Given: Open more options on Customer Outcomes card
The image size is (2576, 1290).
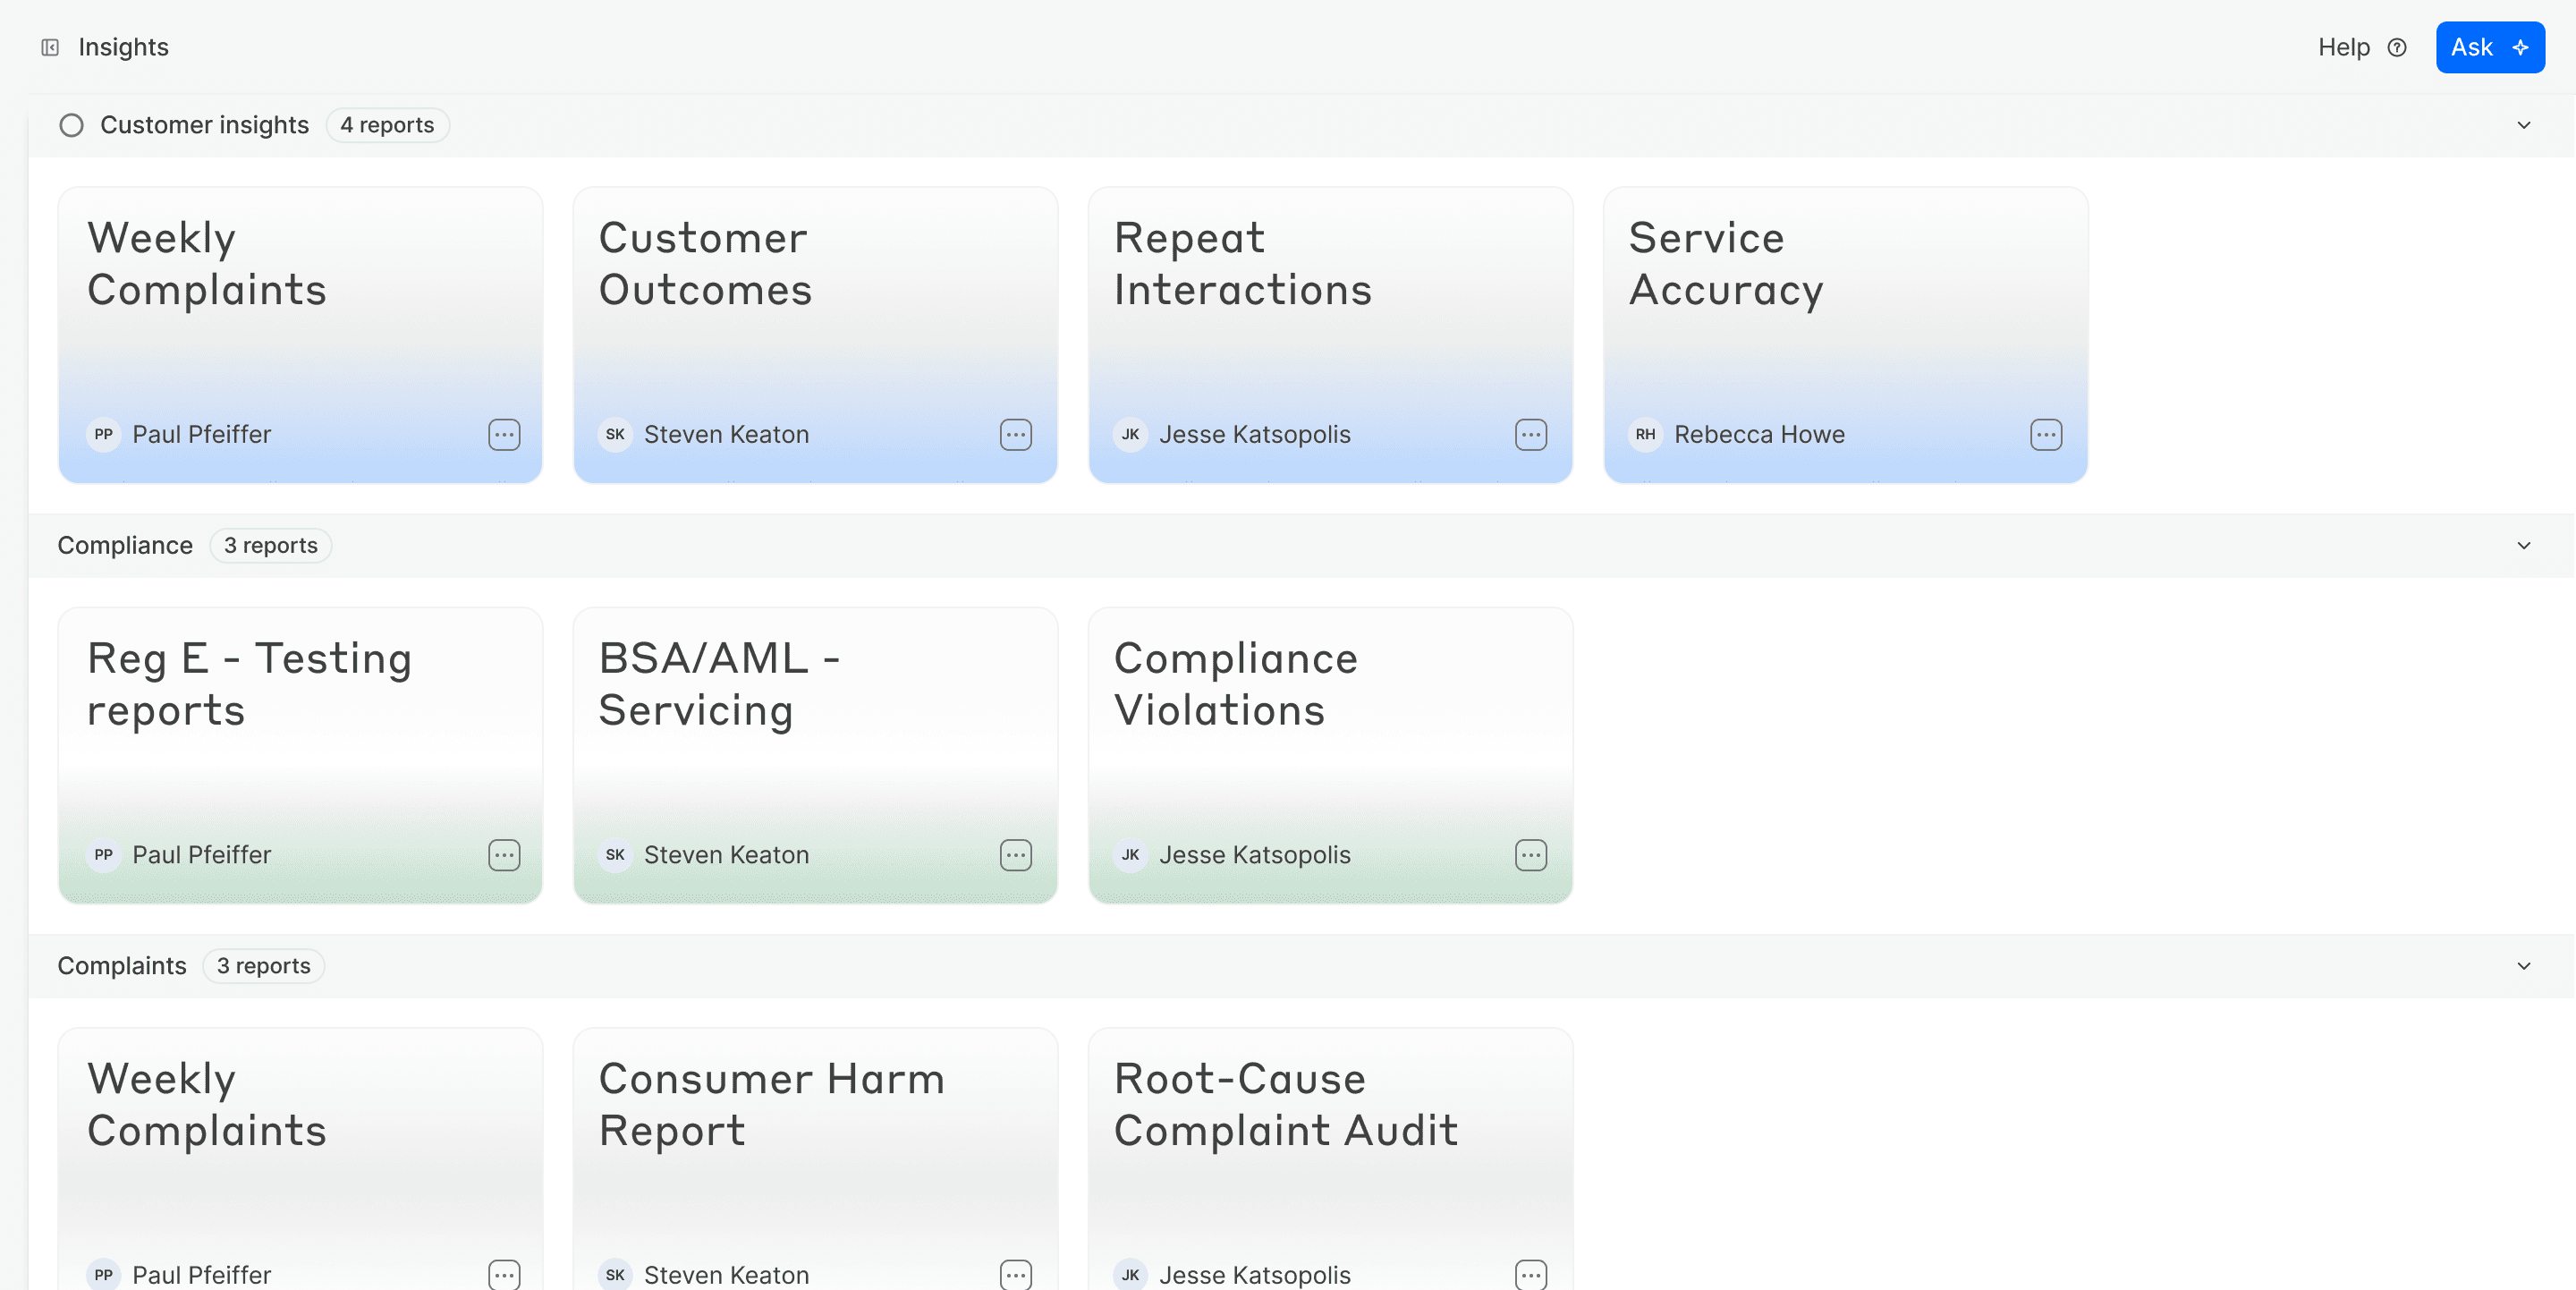Looking at the screenshot, I should (1016, 435).
